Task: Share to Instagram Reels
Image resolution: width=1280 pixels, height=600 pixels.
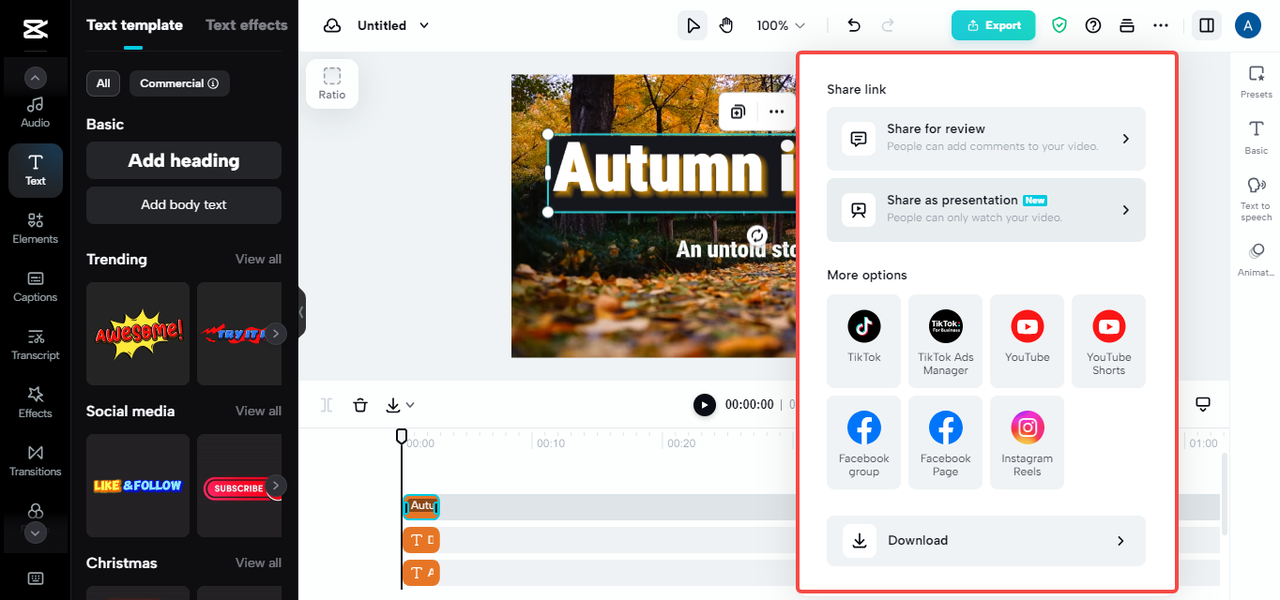Action: pos(1027,442)
